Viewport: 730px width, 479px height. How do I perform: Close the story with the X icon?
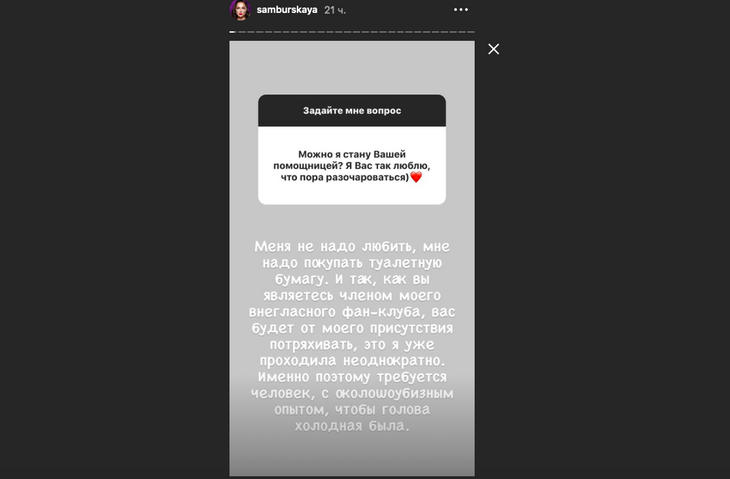(493, 49)
